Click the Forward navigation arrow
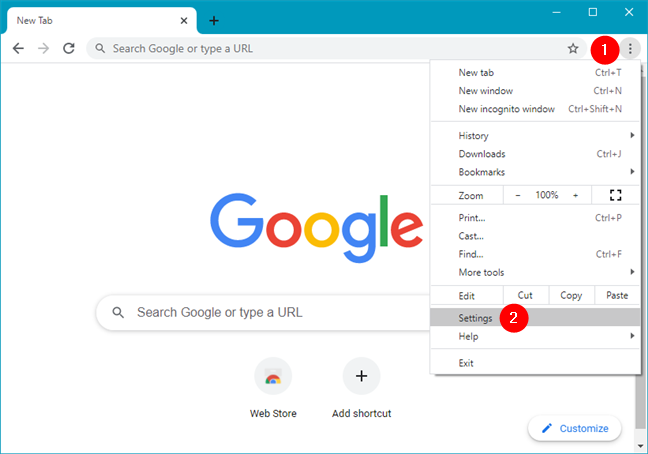Screen dimensions: 648x454 [x=43, y=49]
